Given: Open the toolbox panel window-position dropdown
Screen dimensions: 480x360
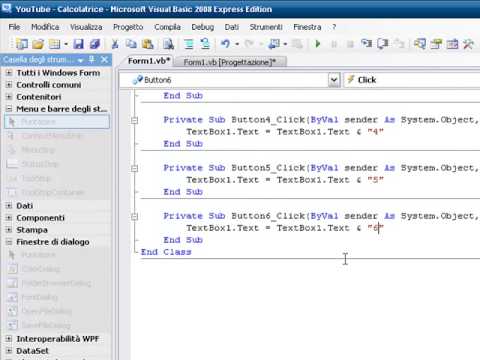Looking at the screenshot, I should click(80, 60).
